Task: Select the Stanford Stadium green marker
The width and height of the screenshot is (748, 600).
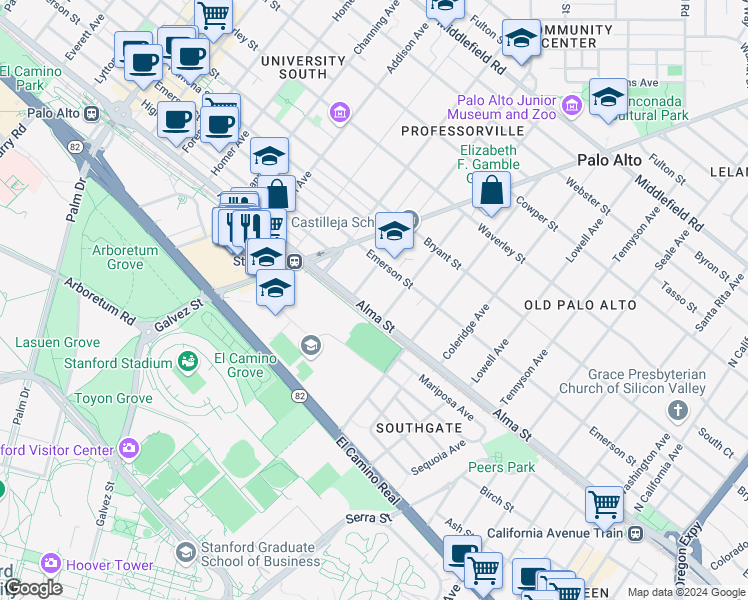Action: 188,362
